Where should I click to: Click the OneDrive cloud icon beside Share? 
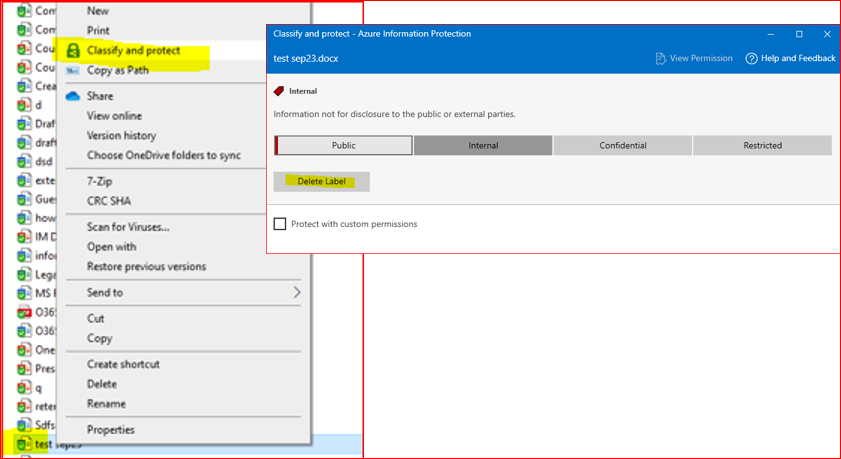73,96
